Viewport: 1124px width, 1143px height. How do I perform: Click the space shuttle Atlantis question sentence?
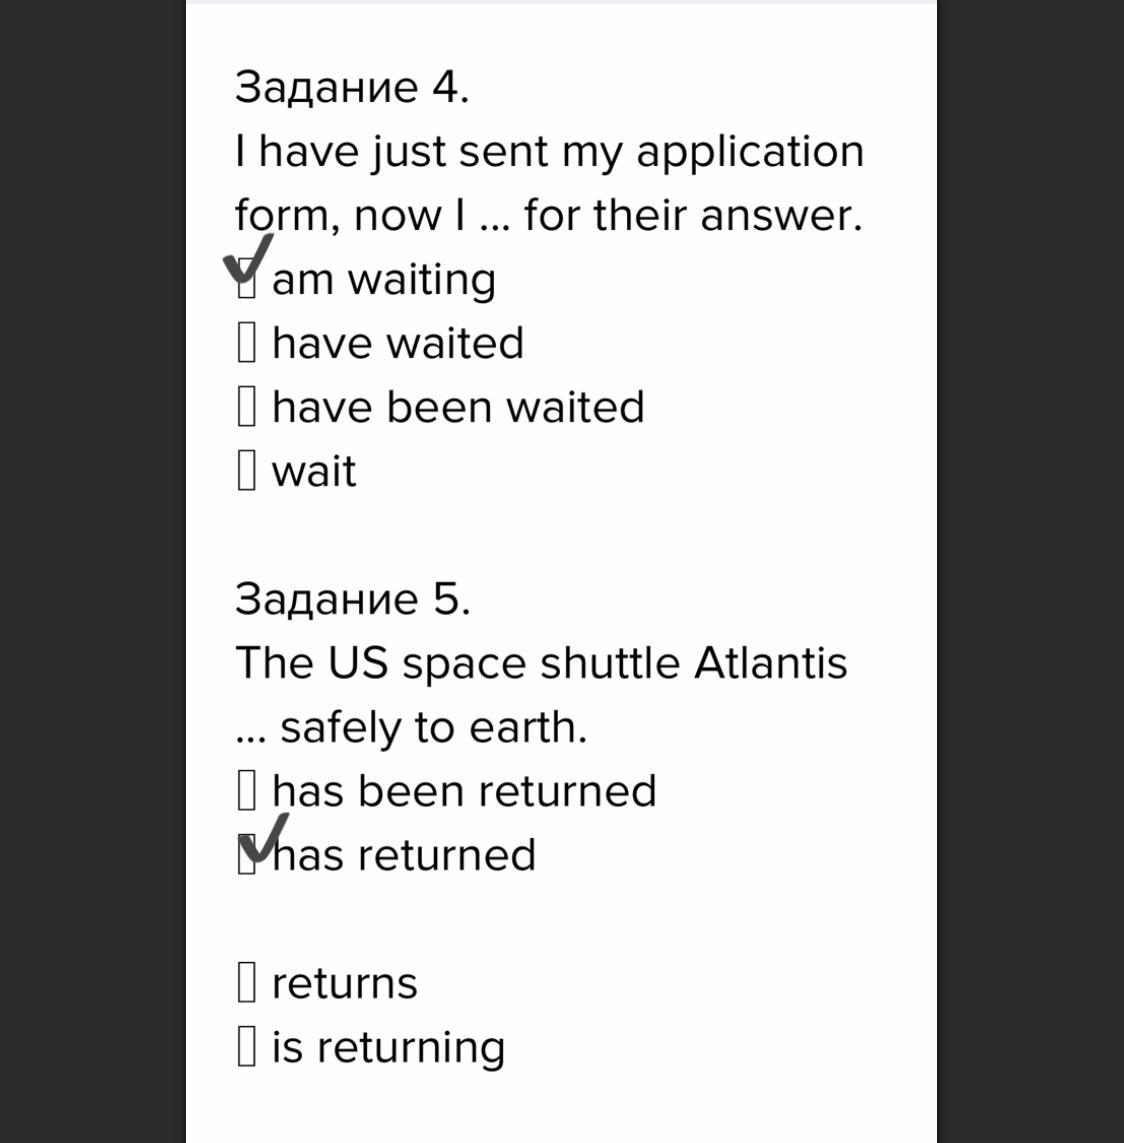542,695
